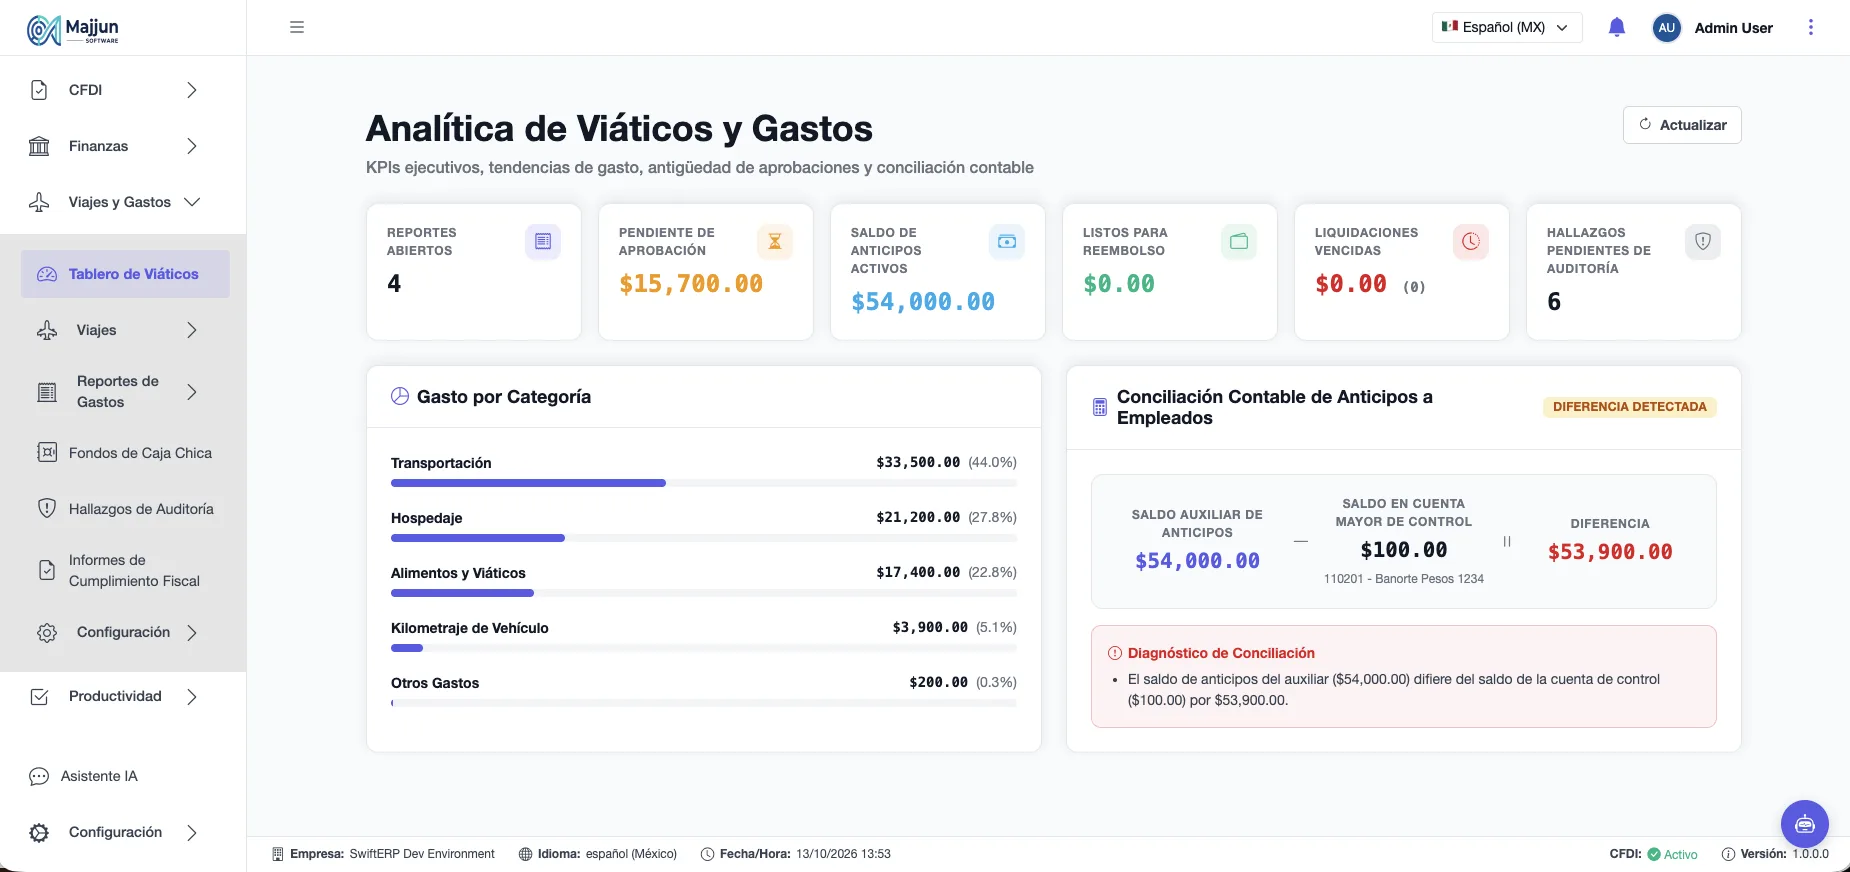Click the shield icon on Hallazgos Pendientes card

pos(1703,241)
